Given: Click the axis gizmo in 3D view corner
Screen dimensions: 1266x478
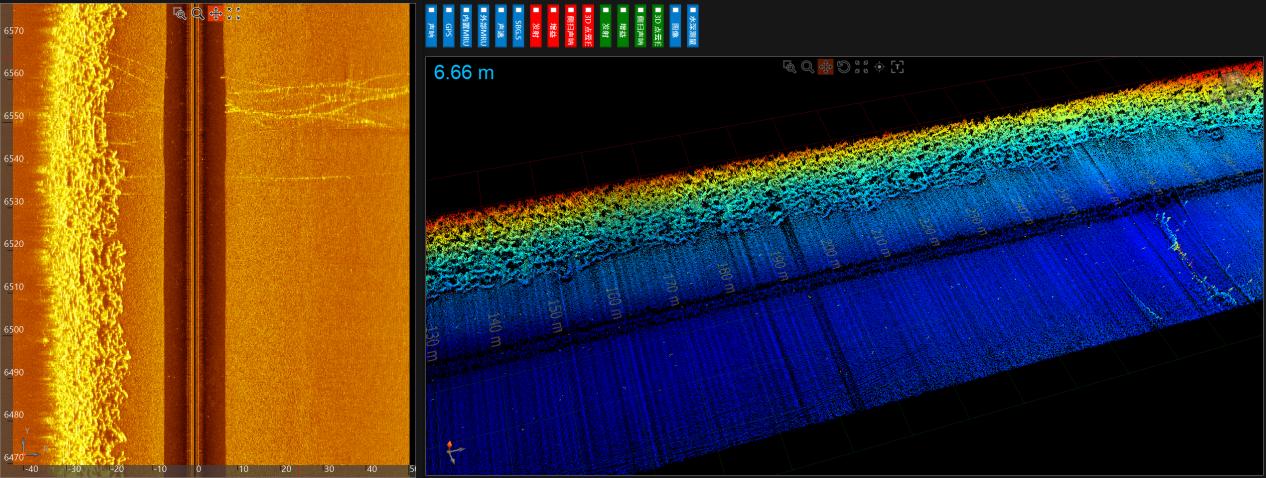Looking at the screenshot, I should click(x=453, y=451).
